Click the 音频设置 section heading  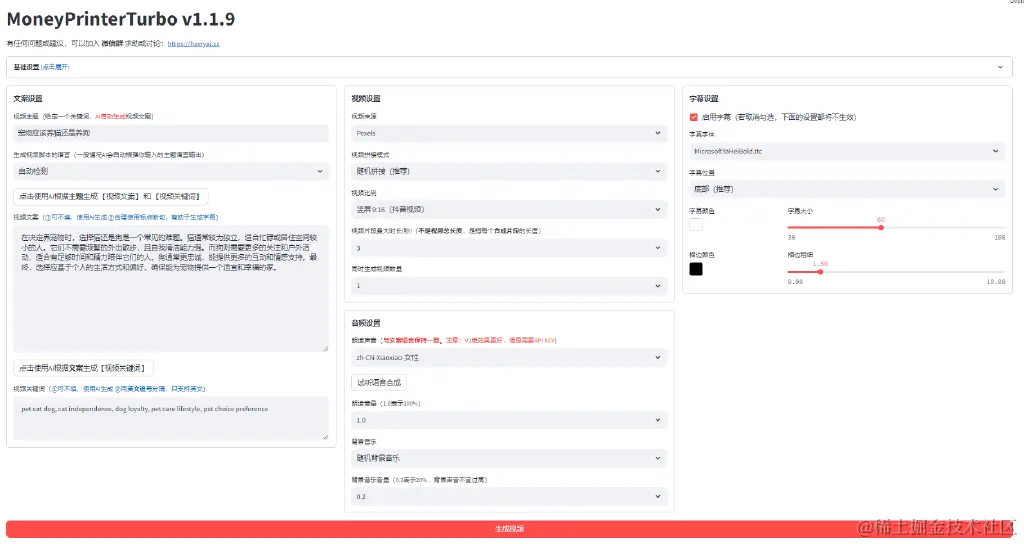366,323
